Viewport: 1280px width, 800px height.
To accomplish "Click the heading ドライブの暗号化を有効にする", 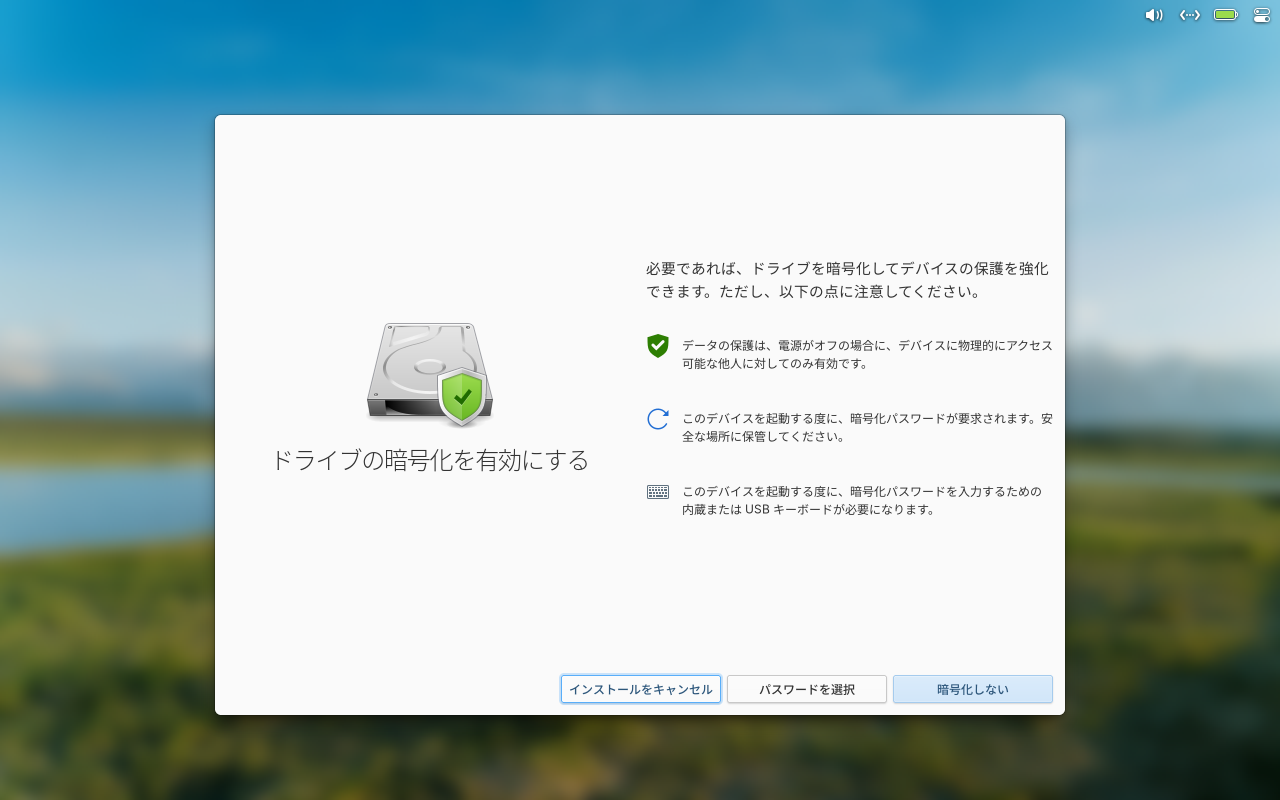I will [x=430, y=460].
